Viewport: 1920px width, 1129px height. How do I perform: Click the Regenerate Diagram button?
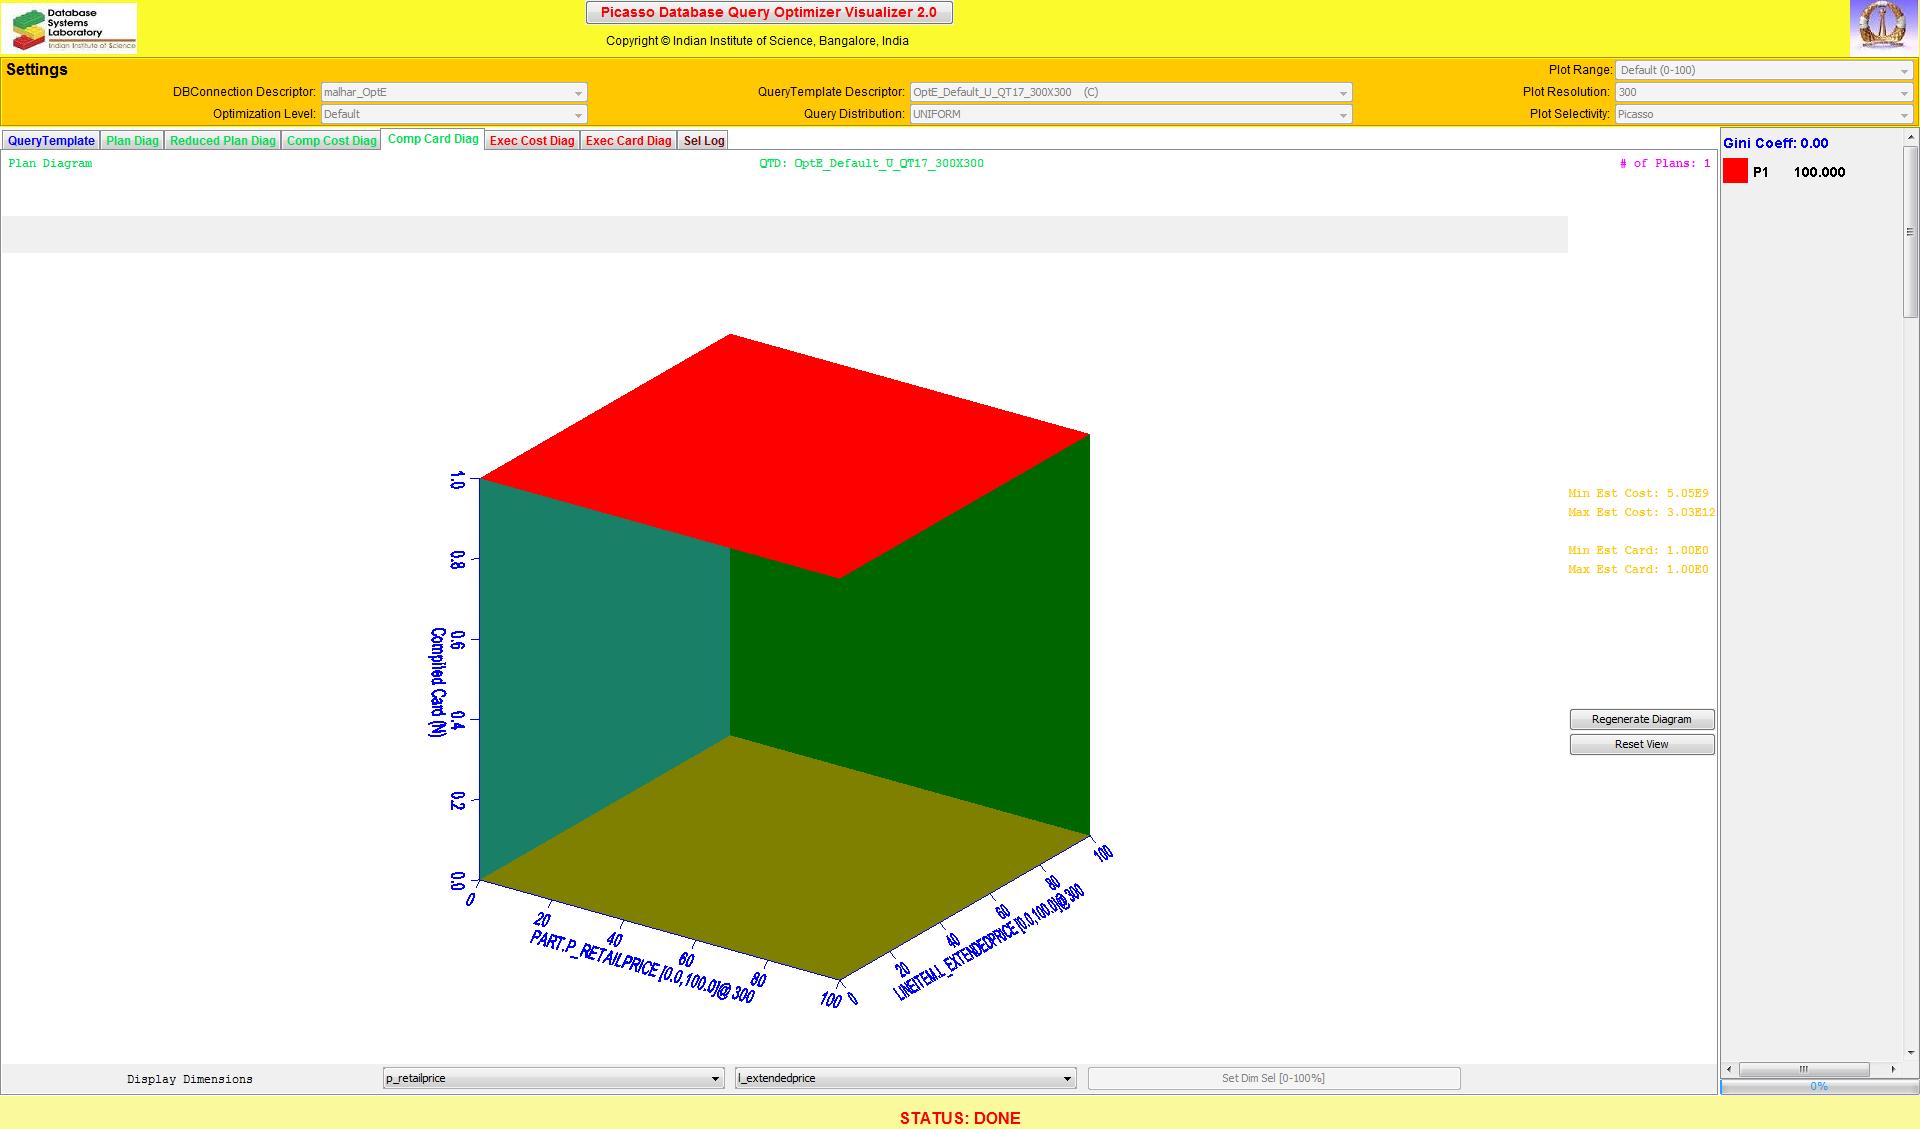pyautogui.click(x=1641, y=719)
